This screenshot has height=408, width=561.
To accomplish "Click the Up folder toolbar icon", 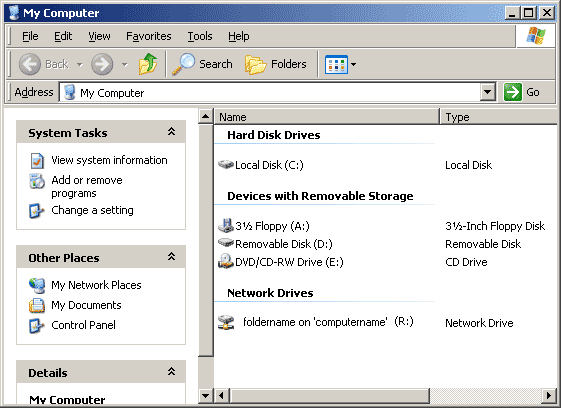I will click(148, 64).
